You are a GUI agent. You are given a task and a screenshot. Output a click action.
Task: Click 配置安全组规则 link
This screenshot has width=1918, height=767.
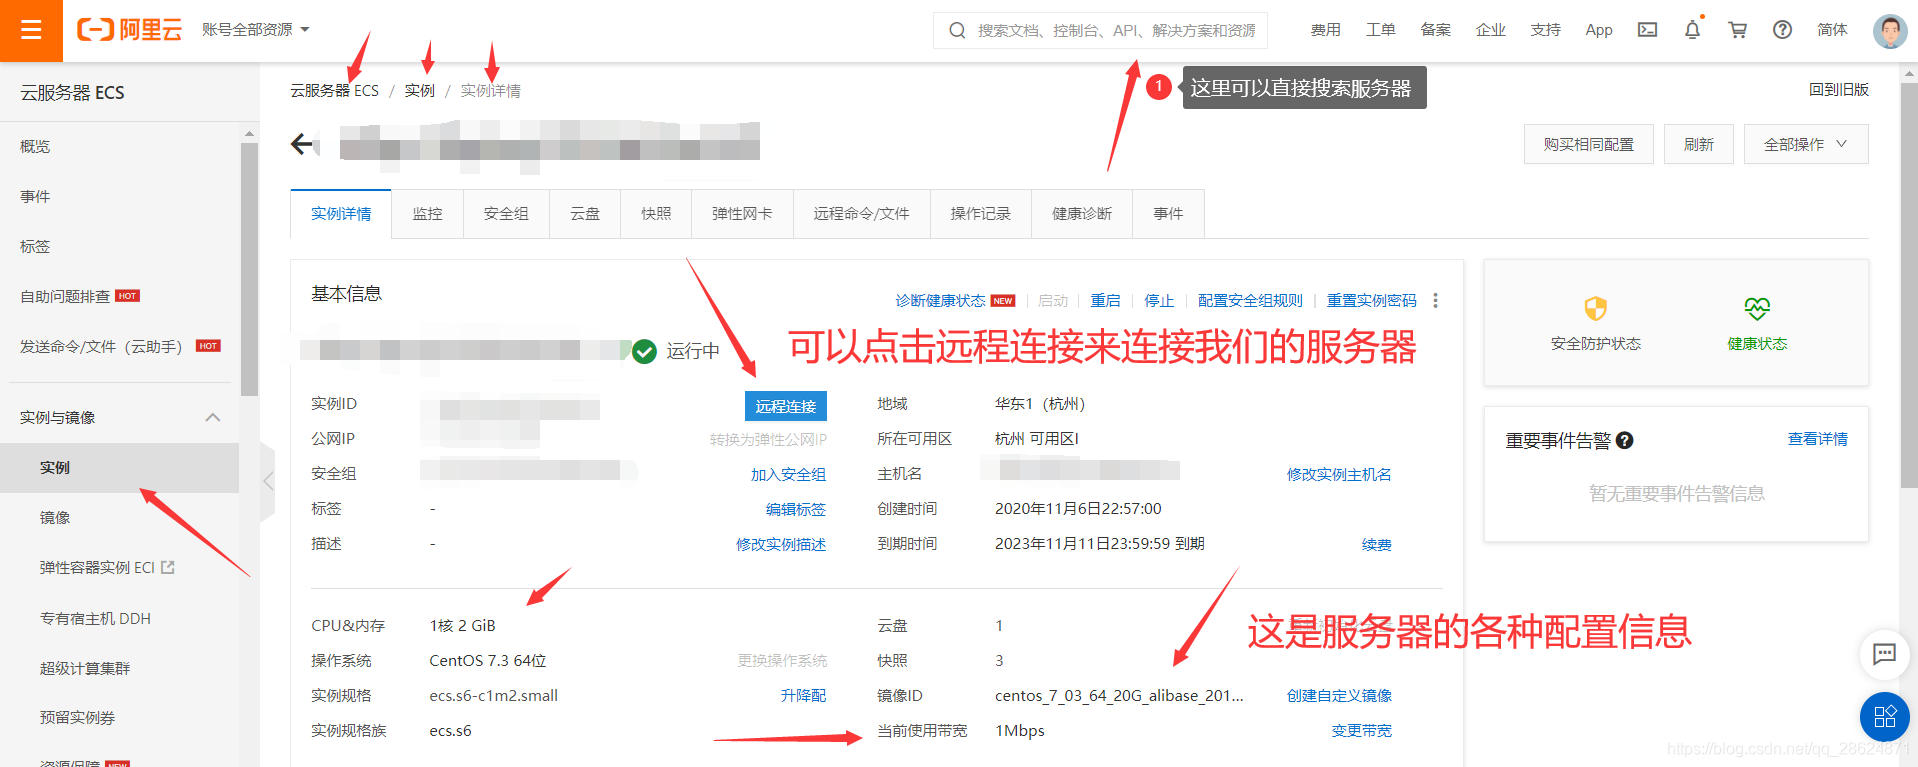1250,301
